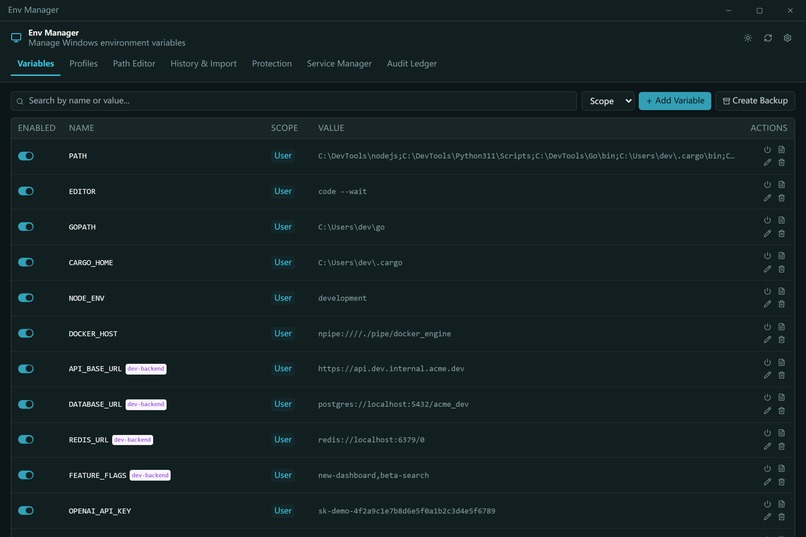Click the power icon in the DOCKER_HOST row
Image resolution: width=806 pixels, height=537 pixels.
[767, 326]
